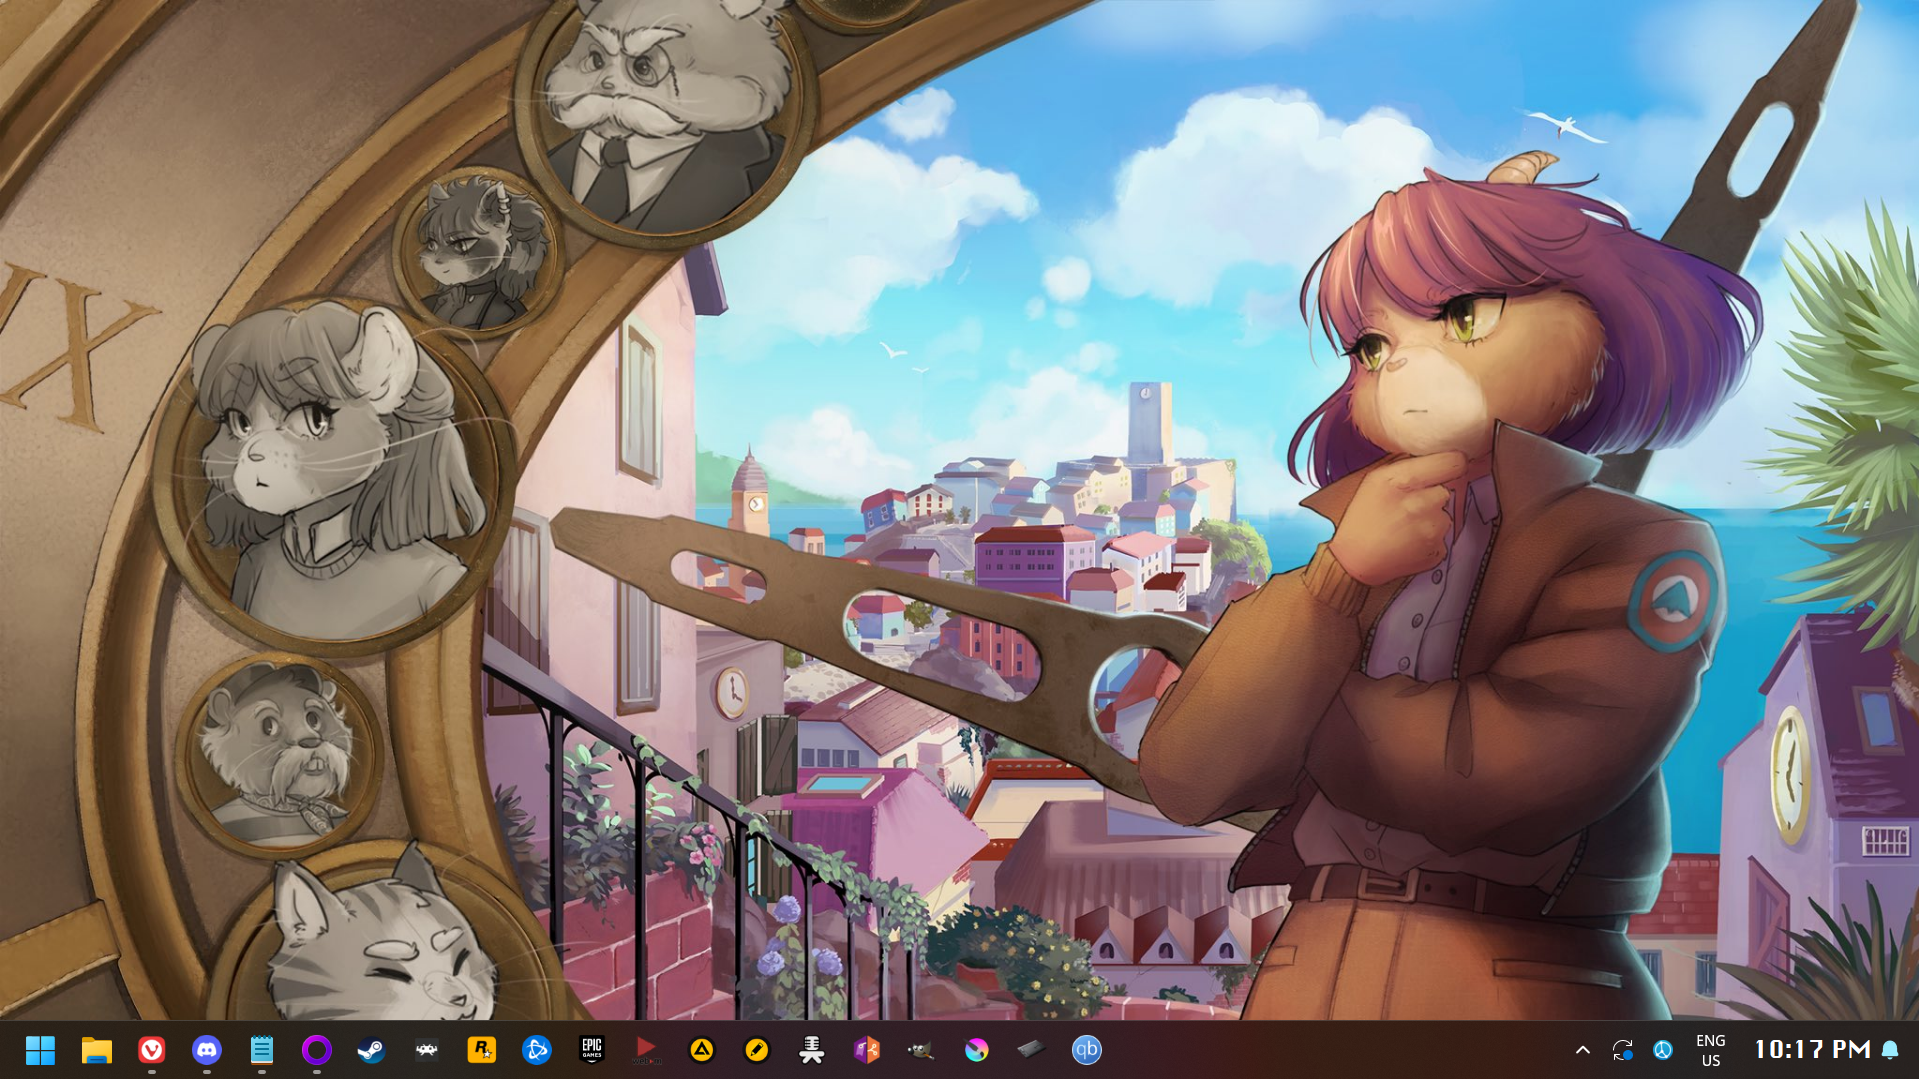Open the sync status tray icon
The height and width of the screenshot is (1079, 1919).
click(1622, 1050)
